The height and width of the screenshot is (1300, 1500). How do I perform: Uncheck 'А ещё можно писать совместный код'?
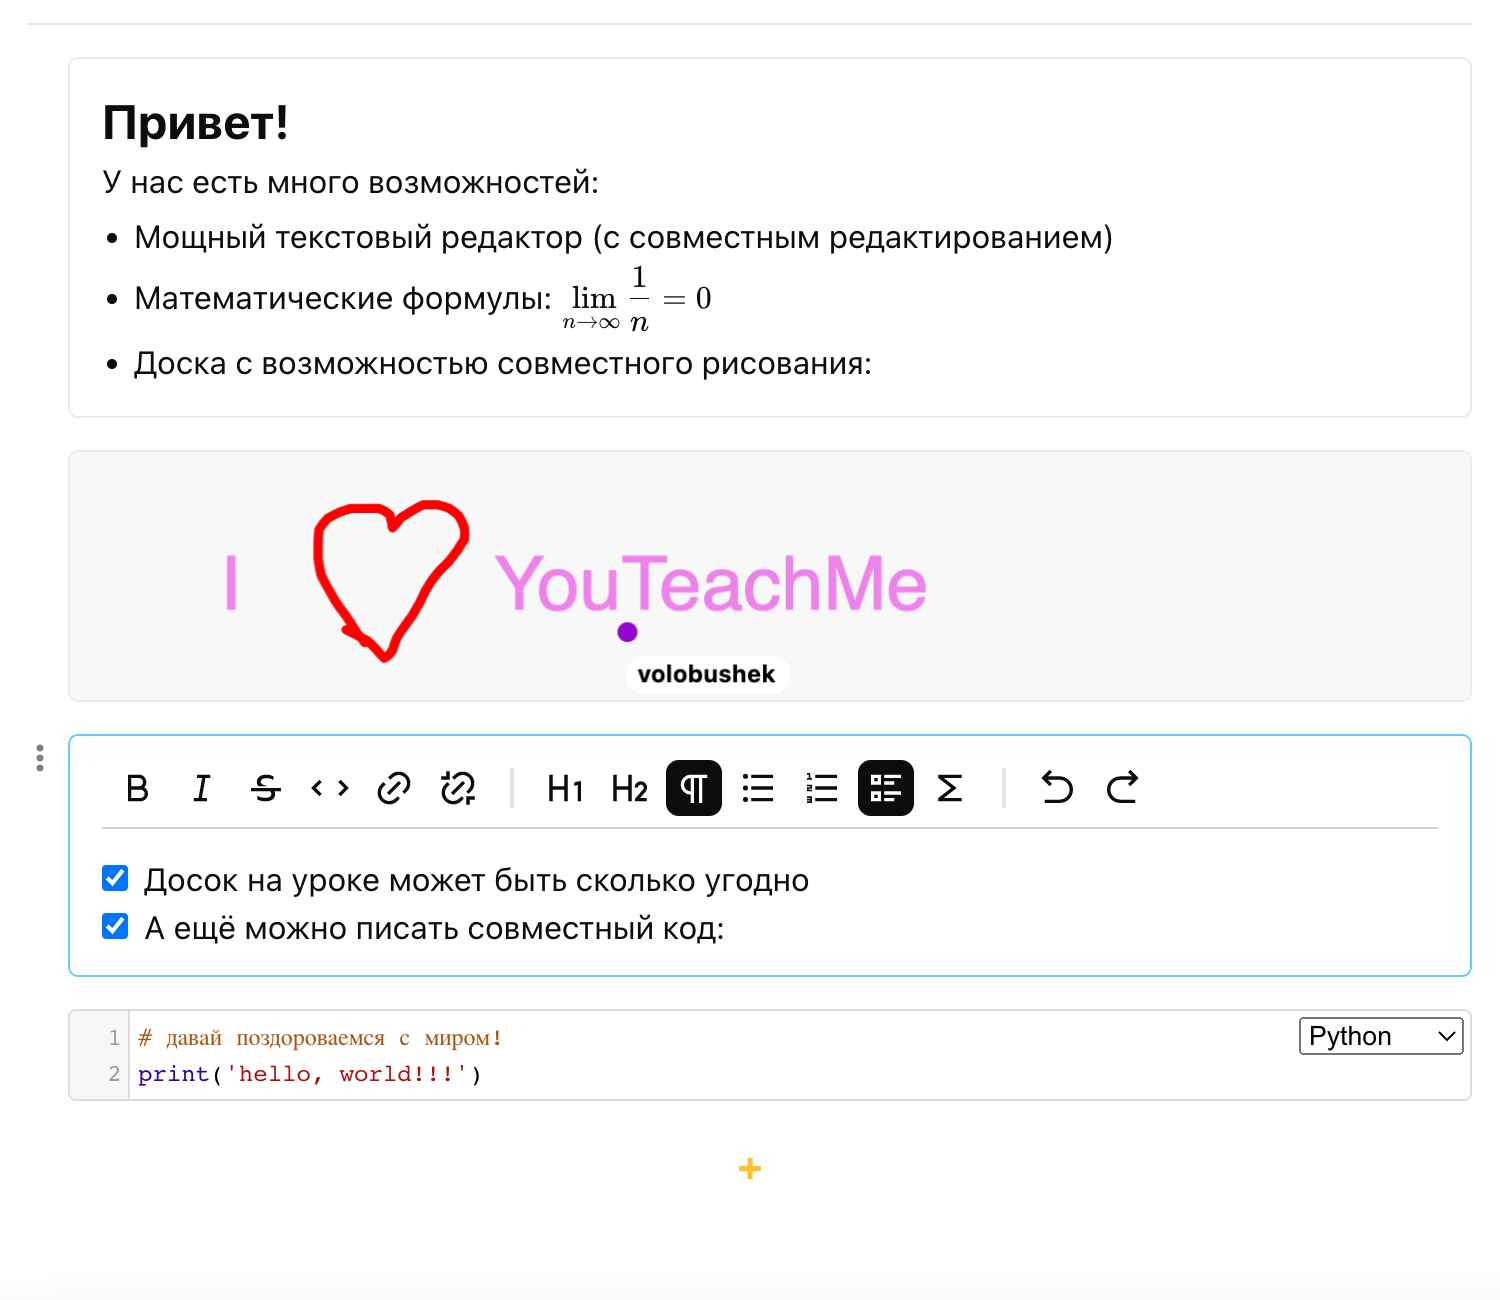[114, 926]
